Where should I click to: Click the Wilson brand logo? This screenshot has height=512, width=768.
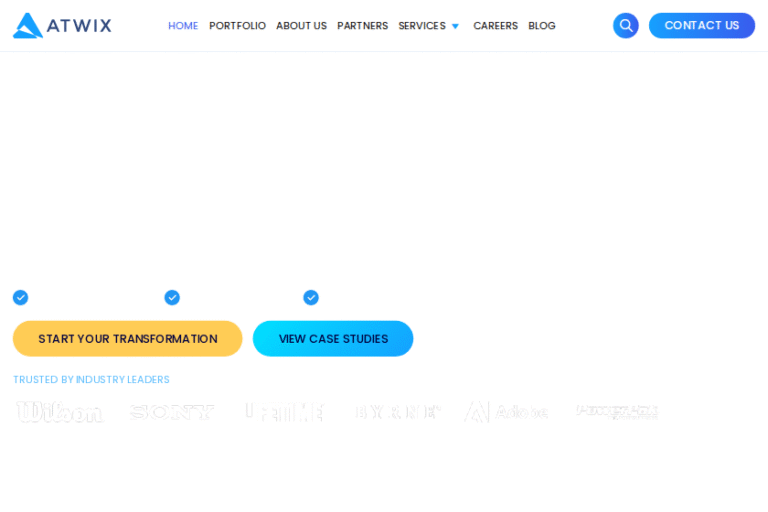(x=60, y=412)
